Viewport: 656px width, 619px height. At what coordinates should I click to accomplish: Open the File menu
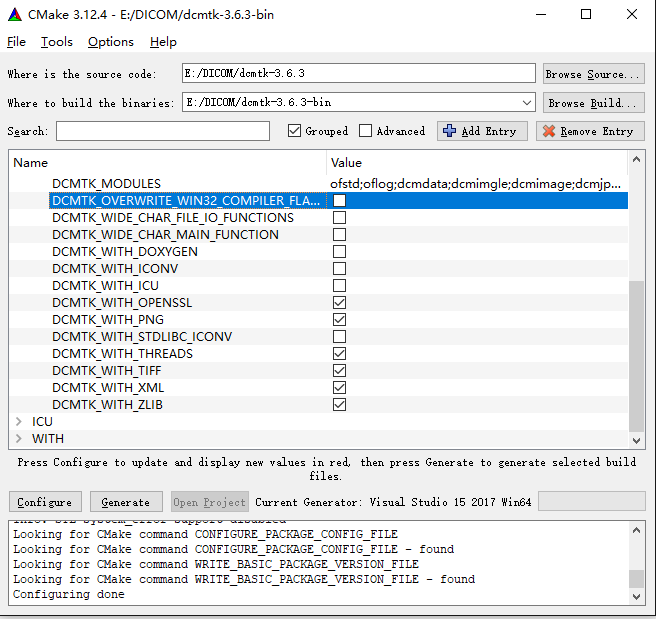(x=16, y=42)
